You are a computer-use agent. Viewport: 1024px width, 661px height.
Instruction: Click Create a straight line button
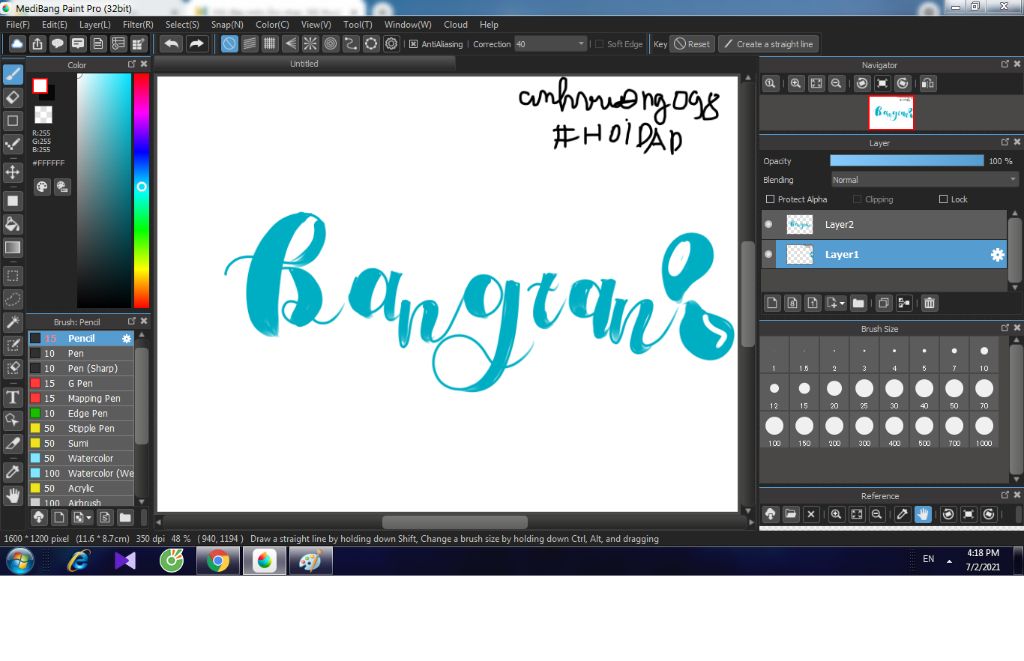[769, 44]
